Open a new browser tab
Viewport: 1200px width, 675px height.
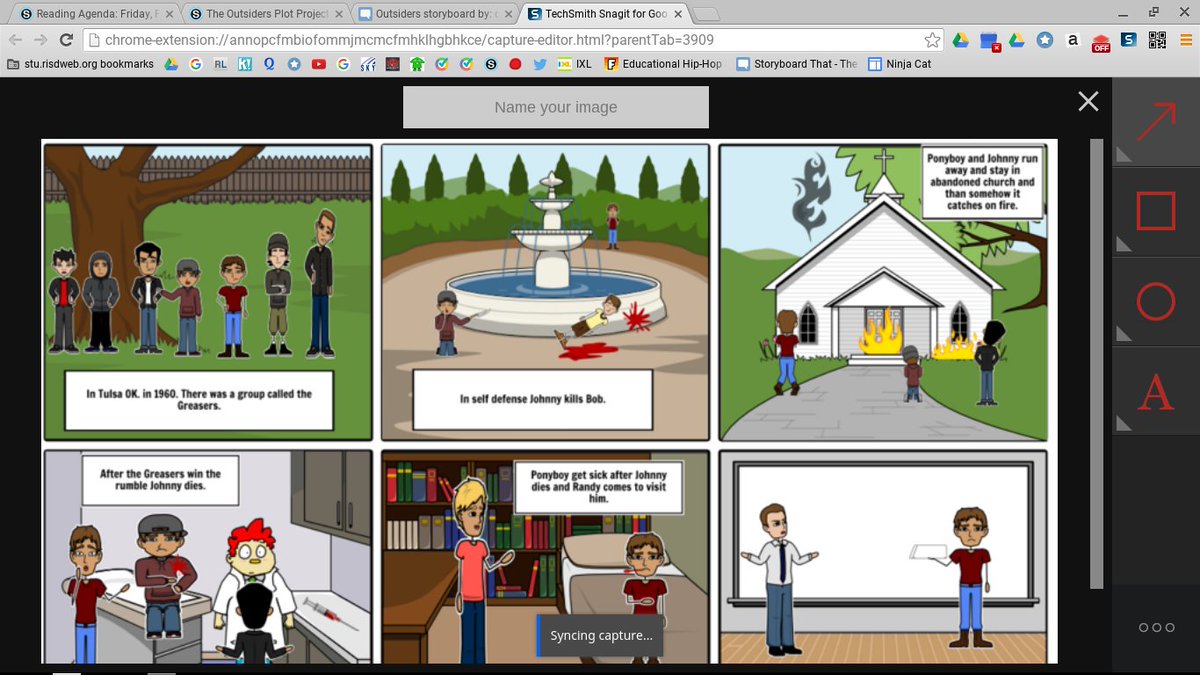706,14
